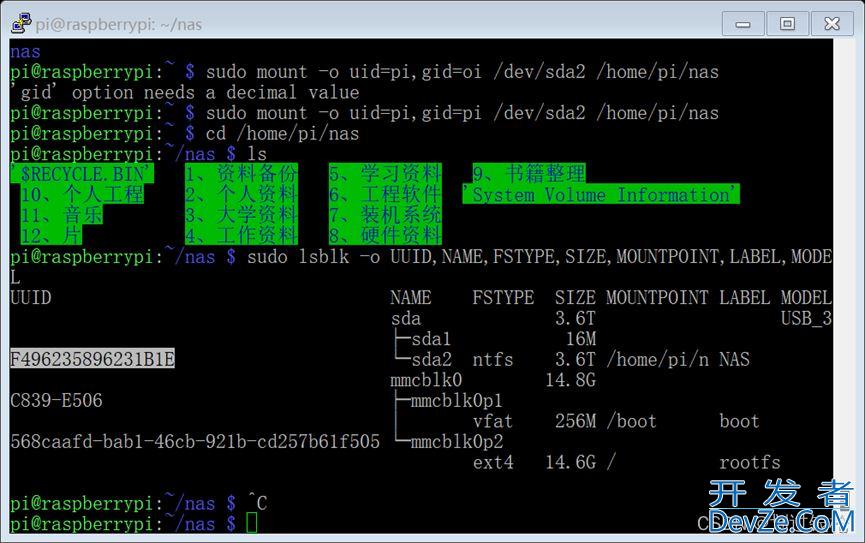Click the mount command containing gid=oi
The height and width of the screenshot is (543, 865).
click(x=462, y=71)
